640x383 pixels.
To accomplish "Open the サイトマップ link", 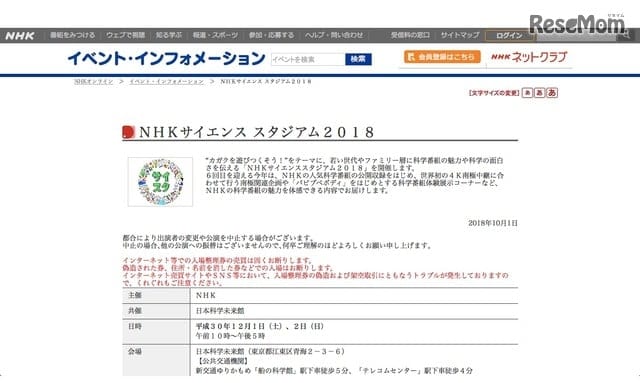I will [460, 36].
